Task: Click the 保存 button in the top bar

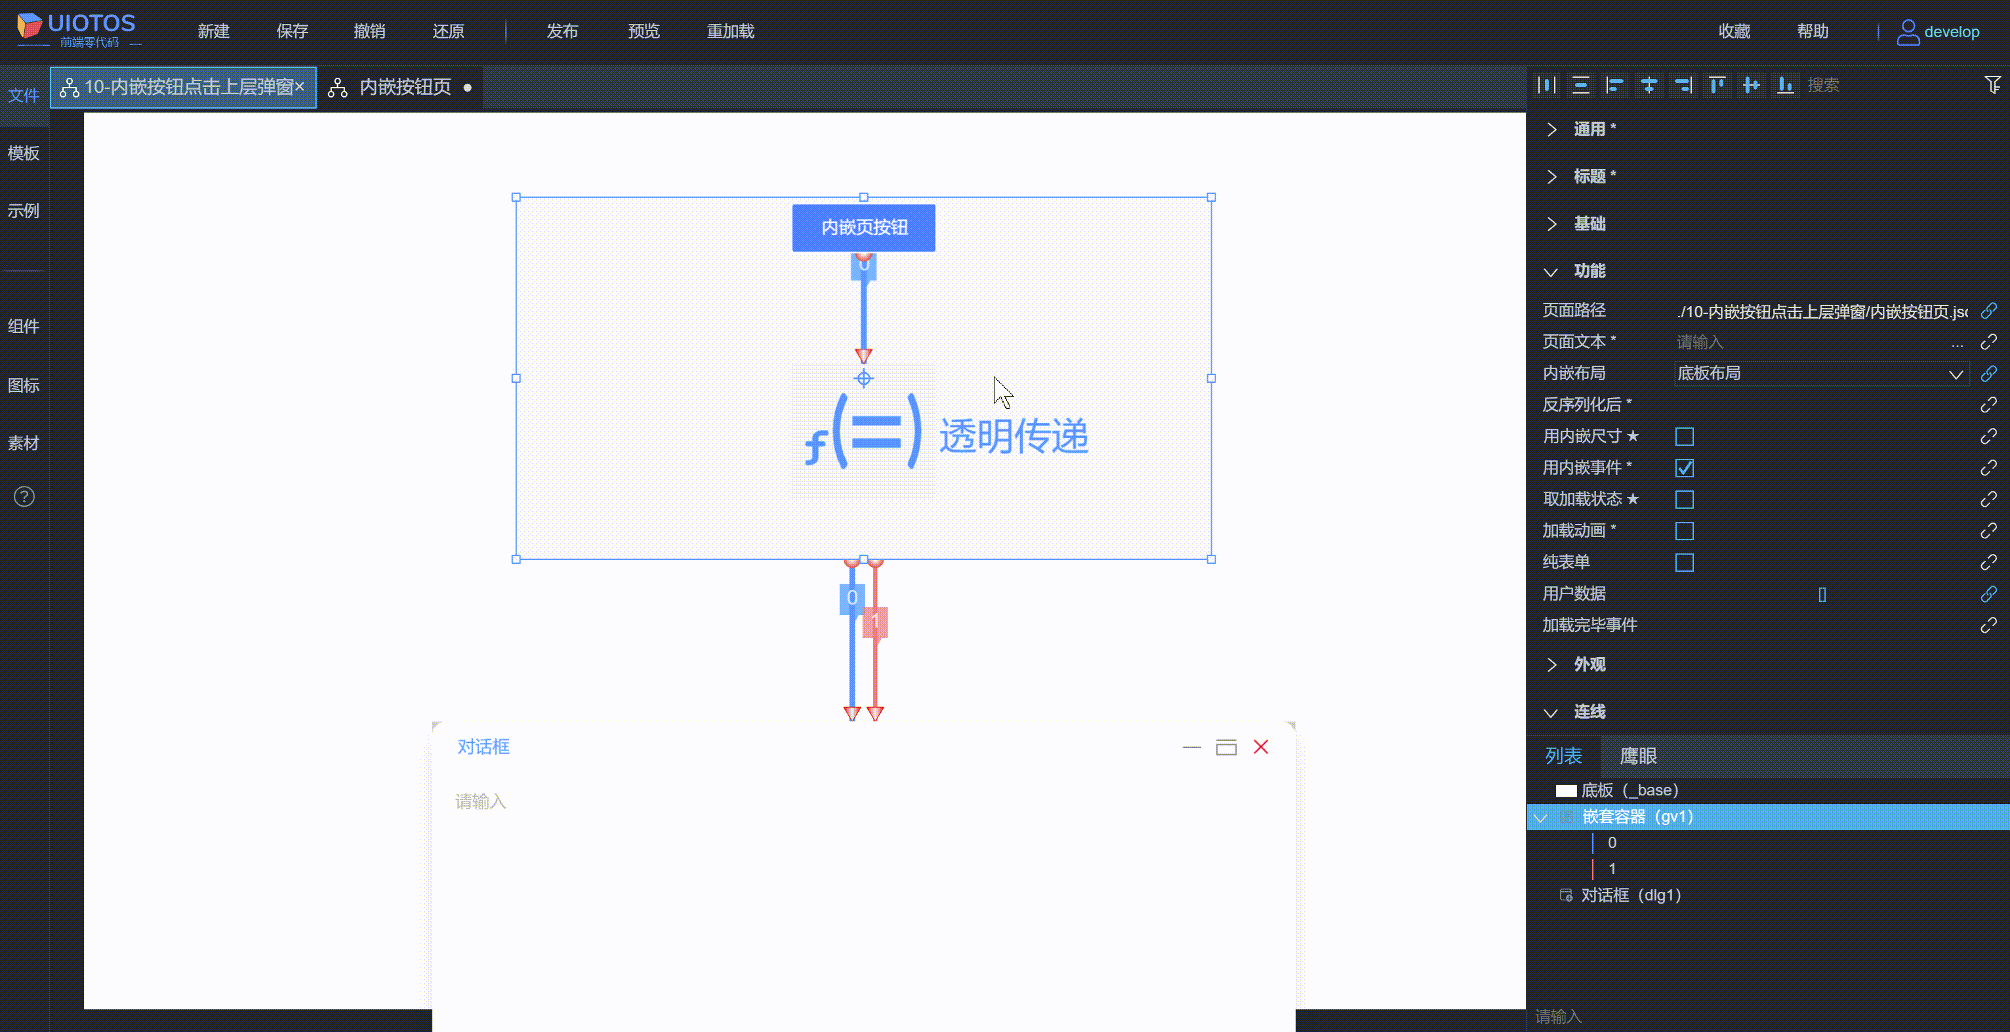Action: (291, 31)
